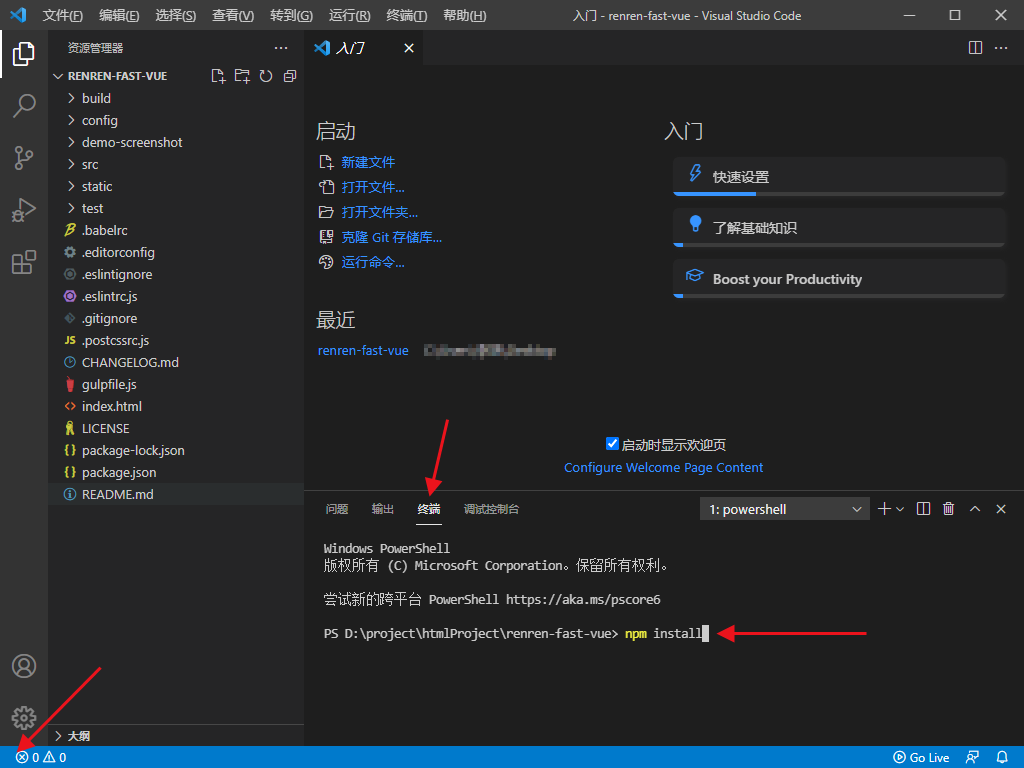Kill terminal with trash icon
The width and height of the screenshot is (1024, 768).
(949, 509)
